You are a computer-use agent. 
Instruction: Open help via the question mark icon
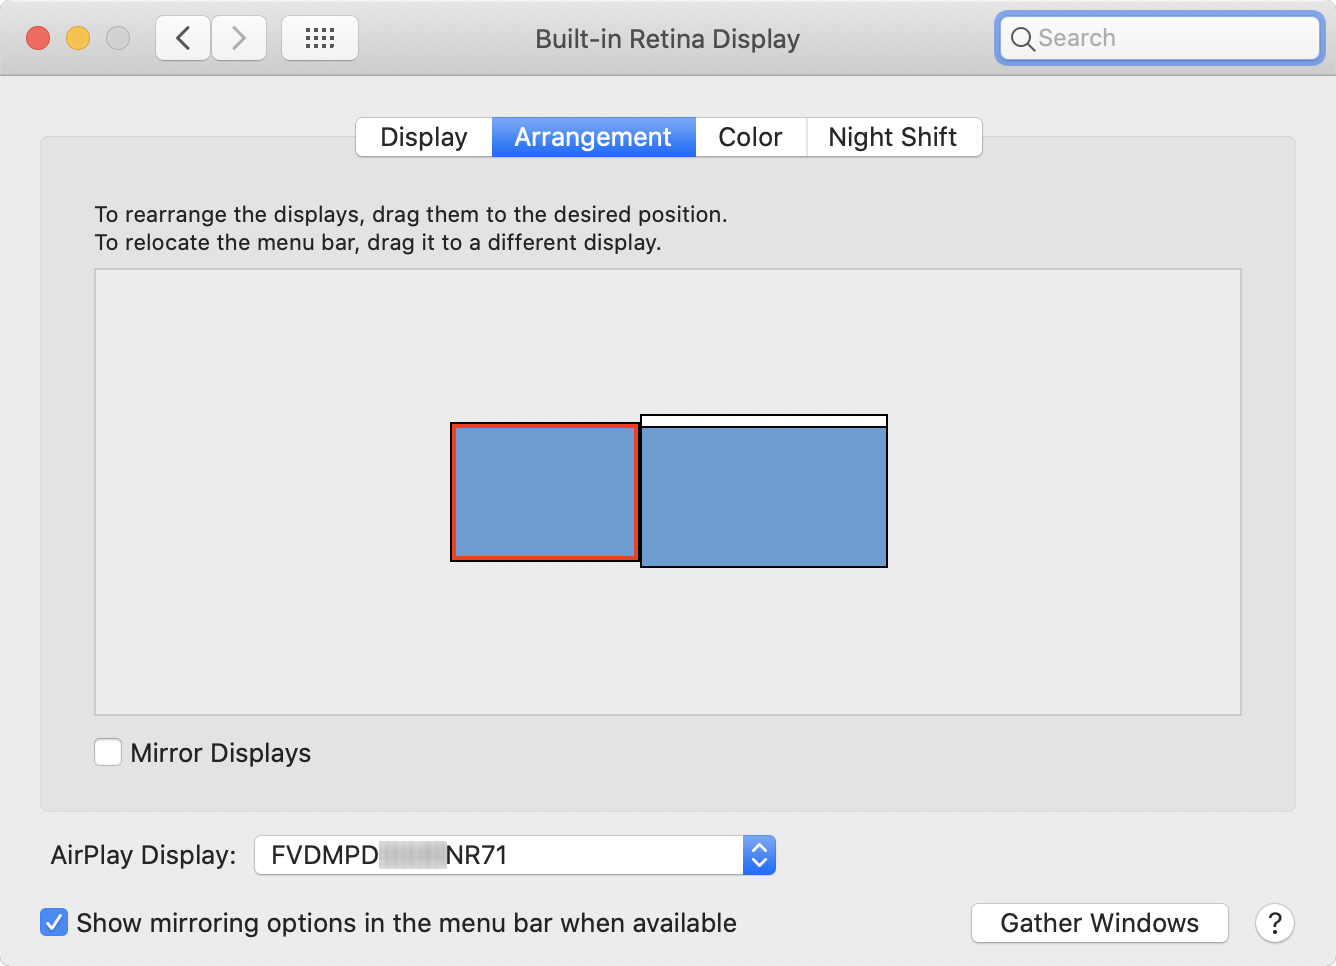click(x=1275, y=923)
